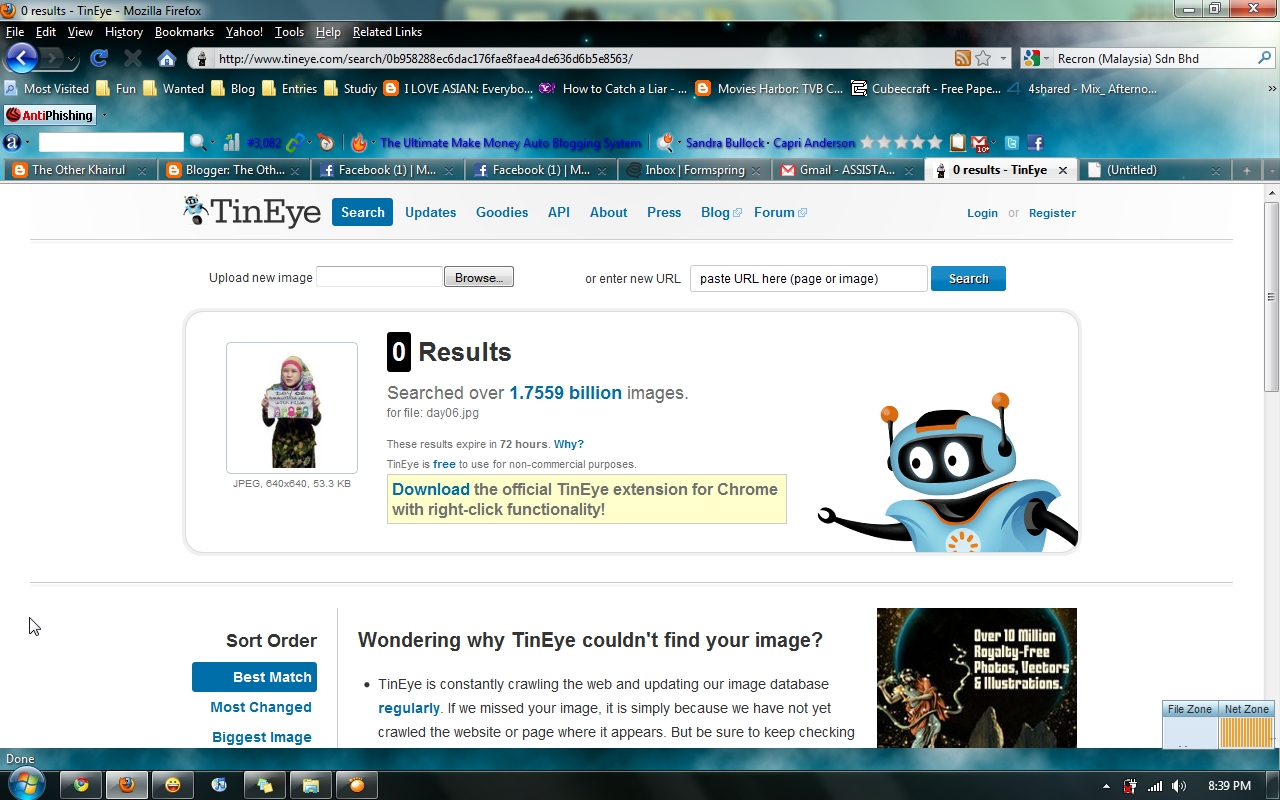Open the Goodies link

502,212
